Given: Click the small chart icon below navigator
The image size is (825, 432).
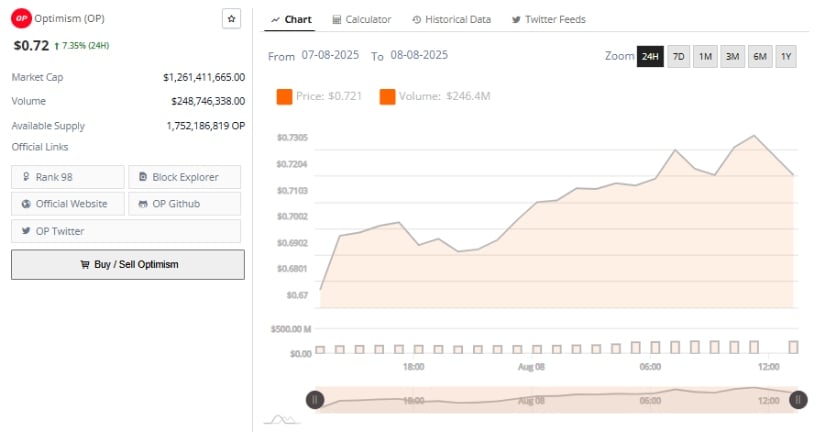Looking at the screenshot, I should pos(281,419).
